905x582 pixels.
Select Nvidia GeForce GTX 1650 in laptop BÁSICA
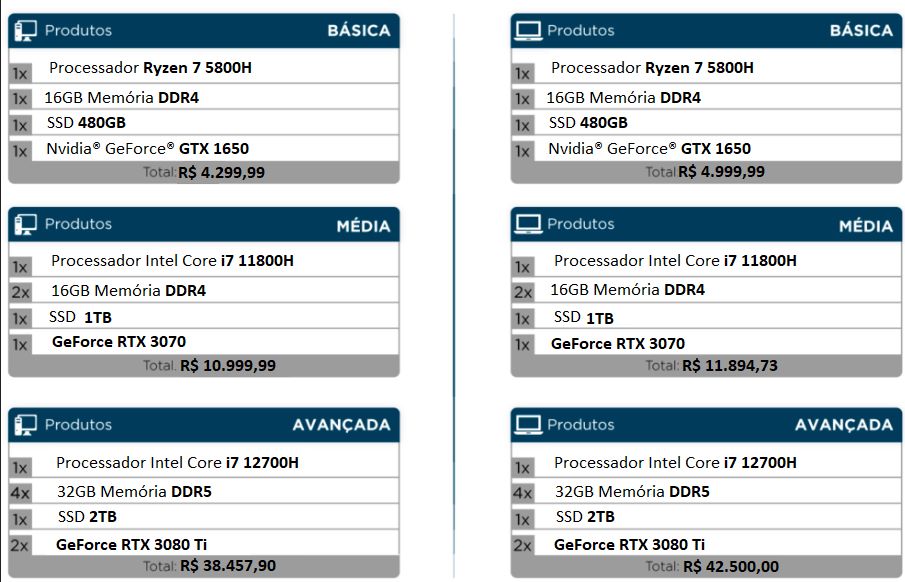(649, 149)
